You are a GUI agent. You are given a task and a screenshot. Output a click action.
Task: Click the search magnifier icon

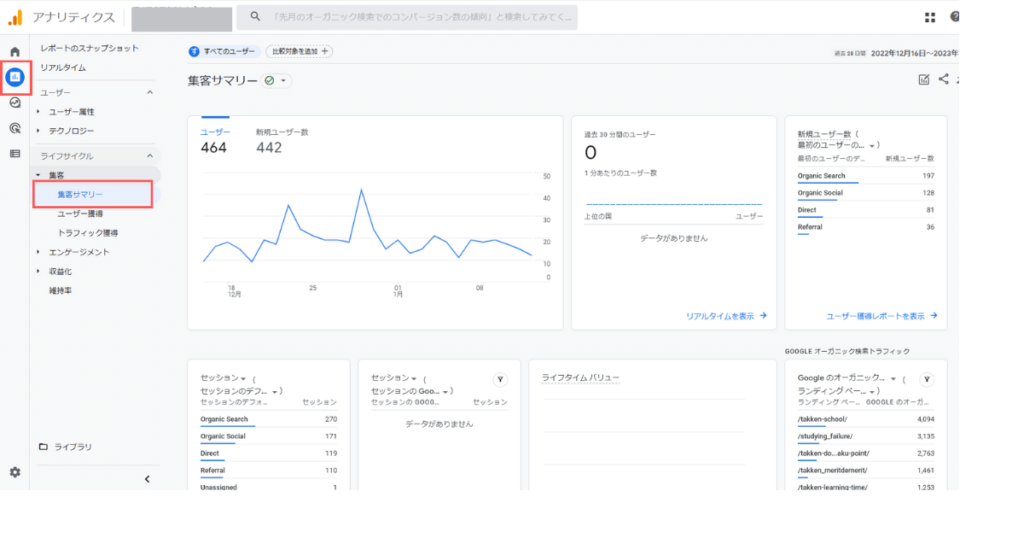(255, 16)
